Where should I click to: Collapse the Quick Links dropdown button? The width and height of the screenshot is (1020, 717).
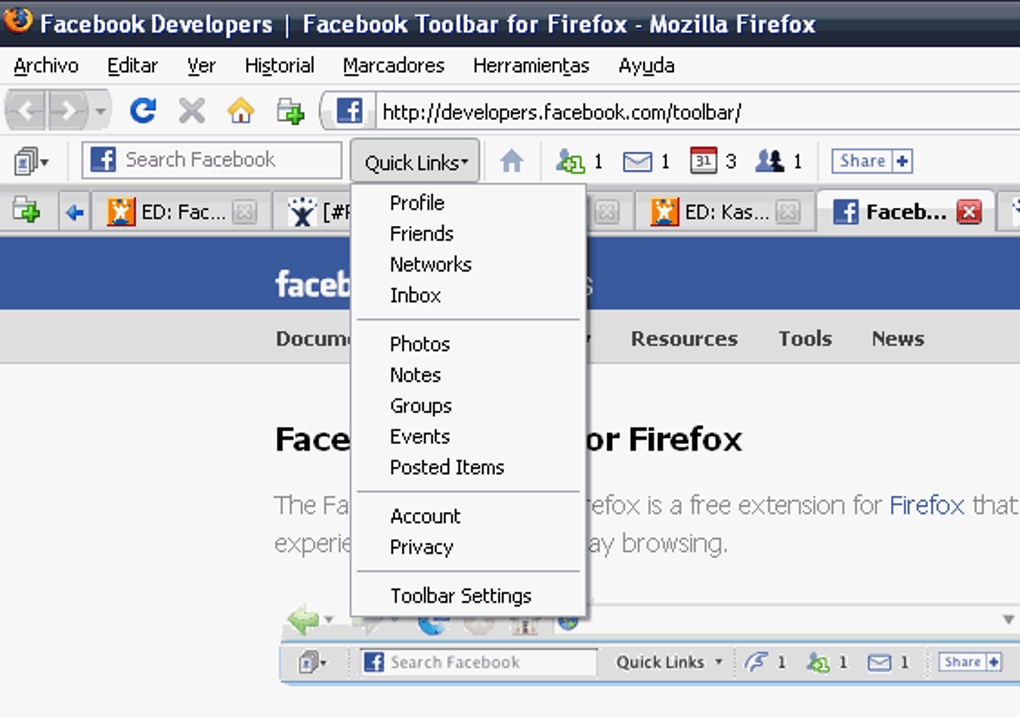416,161
